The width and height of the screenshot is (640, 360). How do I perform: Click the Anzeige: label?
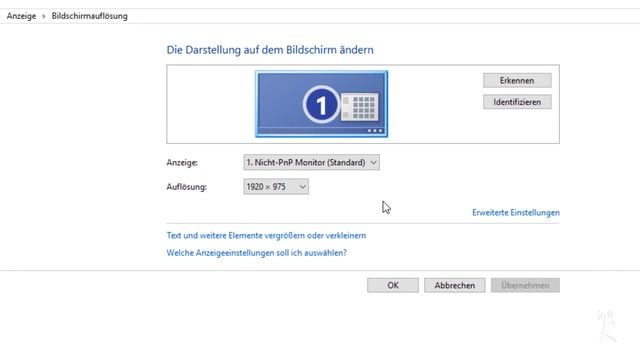(x=182, y=162)
